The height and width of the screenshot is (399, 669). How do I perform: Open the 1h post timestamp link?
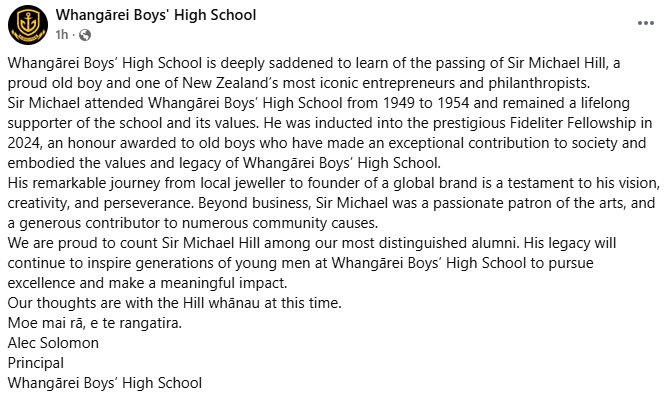pos(61,35)
